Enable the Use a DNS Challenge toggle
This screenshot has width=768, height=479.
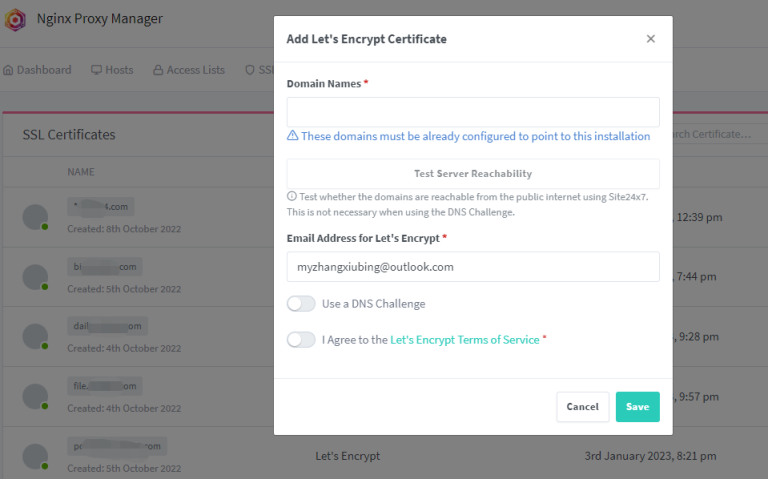pyautogui.click(x=301, y=304)
